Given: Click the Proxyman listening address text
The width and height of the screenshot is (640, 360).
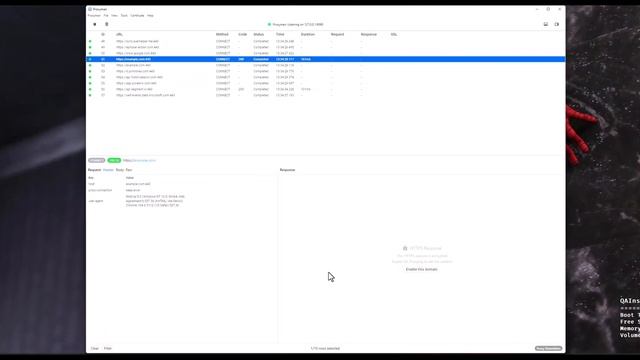Looking at the screenshot, I should pos(298,24).
